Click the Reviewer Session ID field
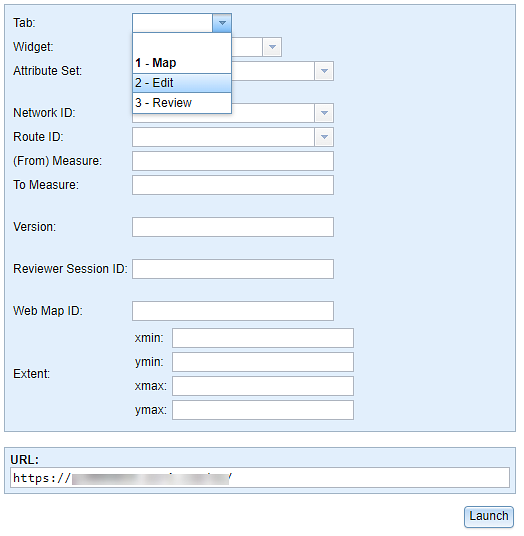524x536 pixels. coord(233,269)
